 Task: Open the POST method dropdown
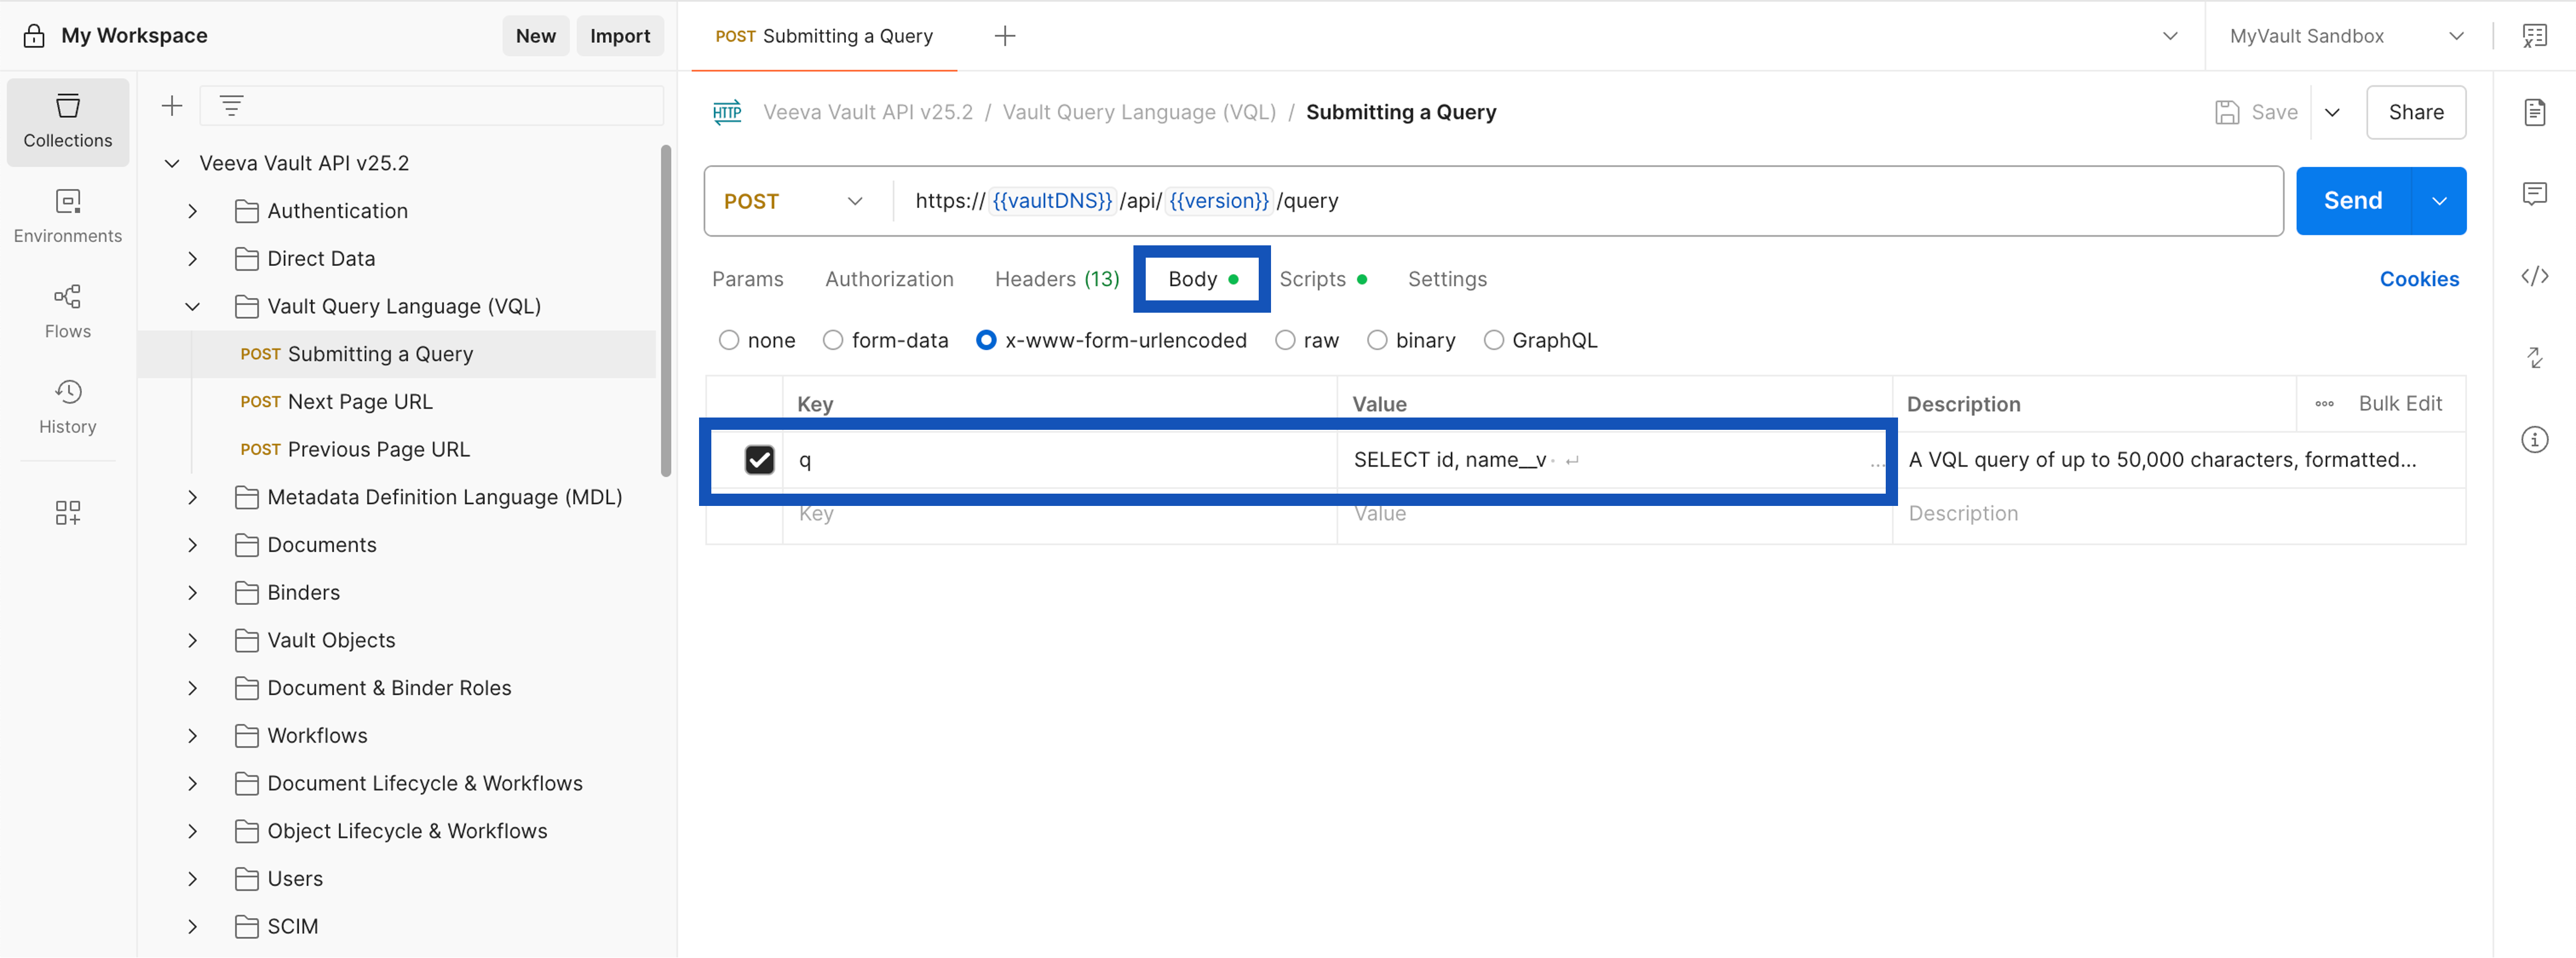pyautogui.click(x=794, y=201)
